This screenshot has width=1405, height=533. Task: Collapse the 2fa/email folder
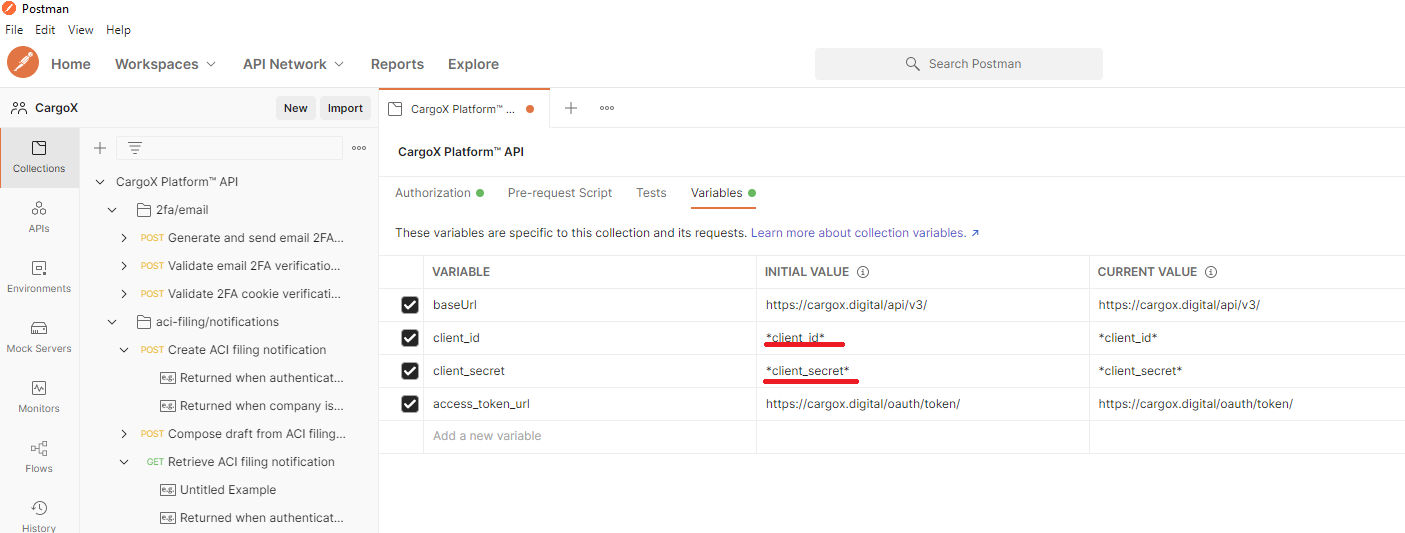coord(112,210)
